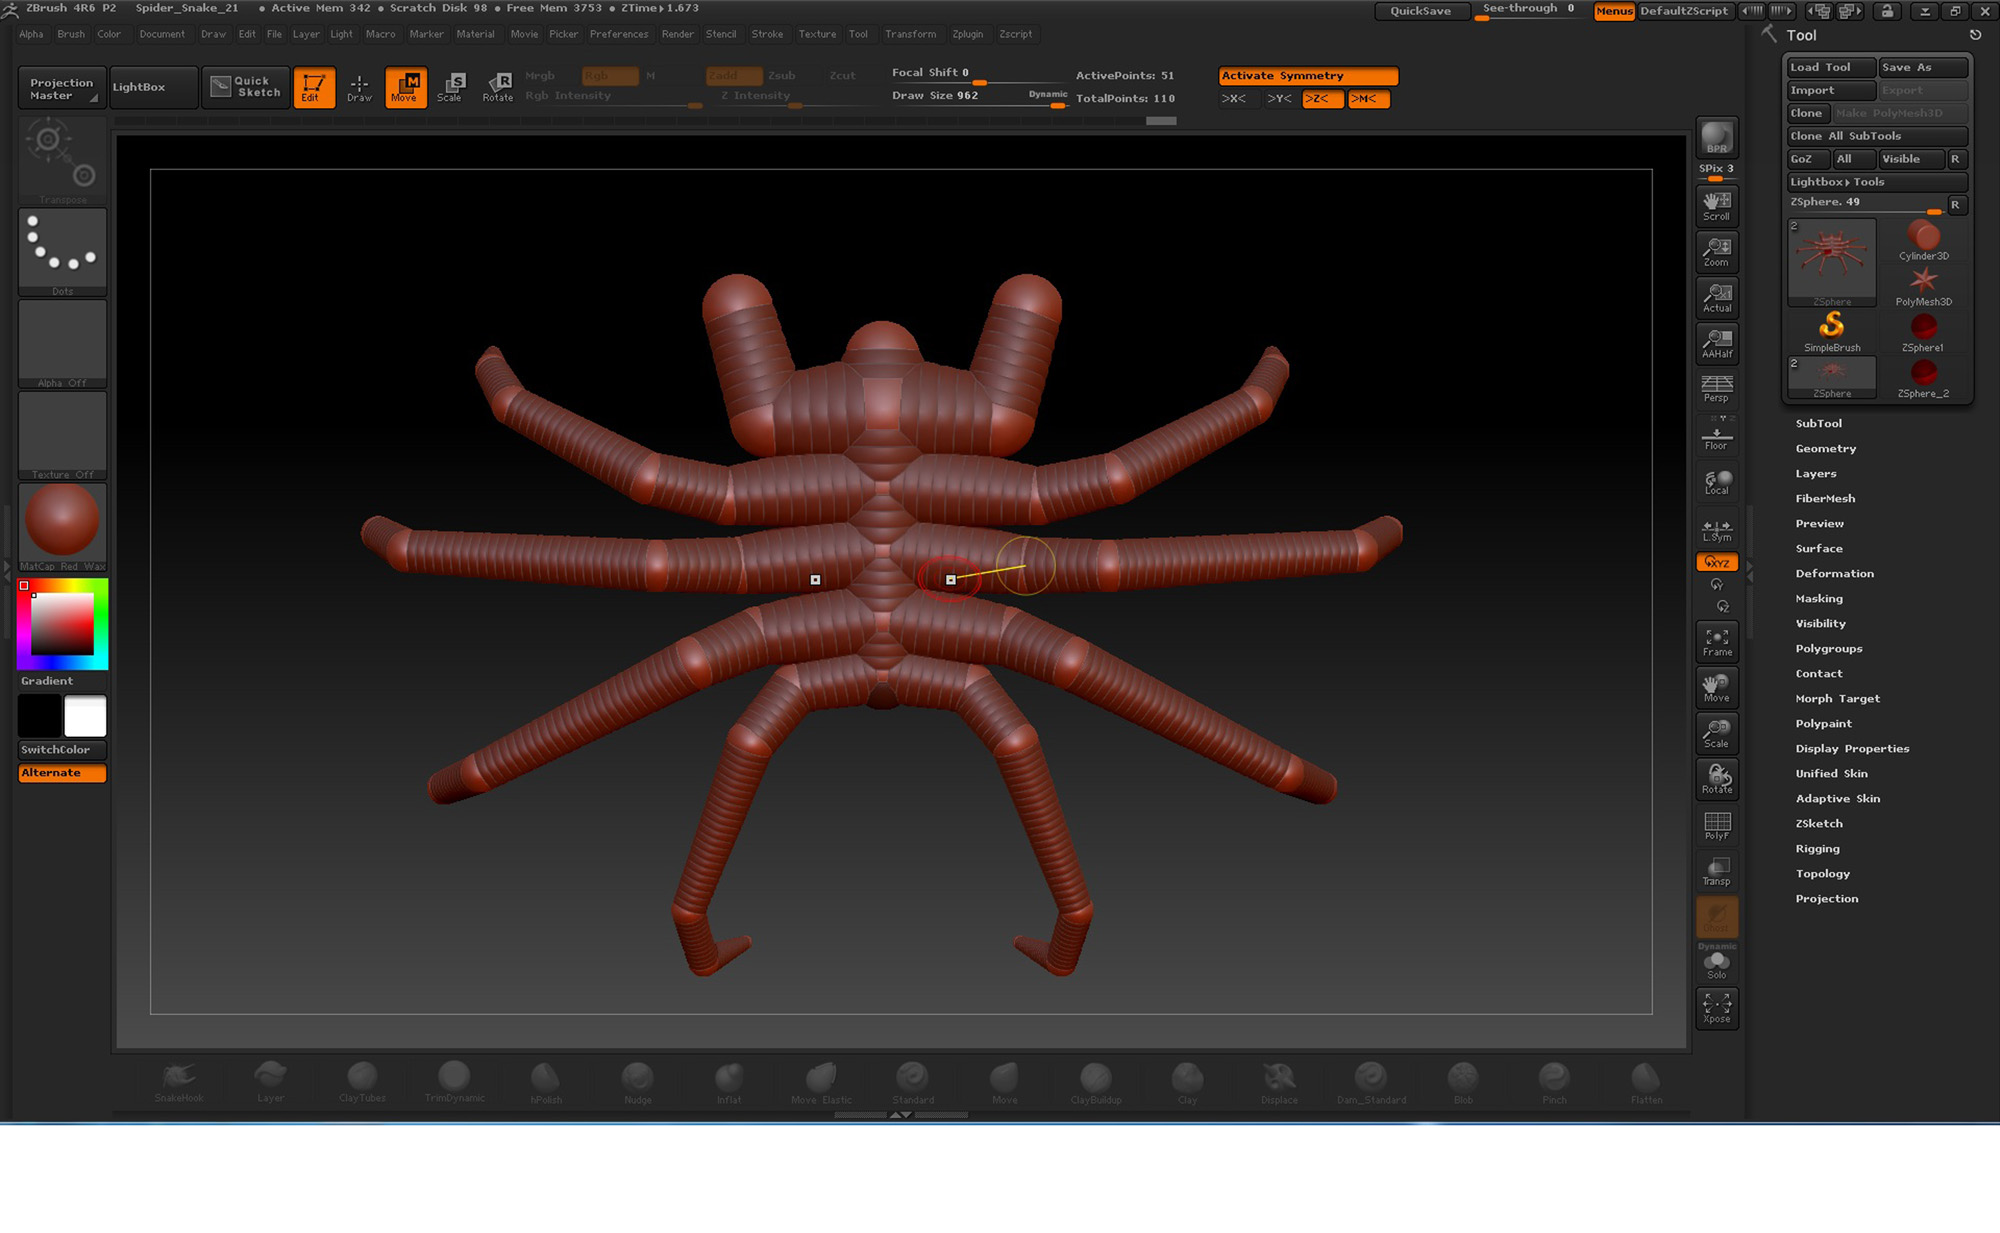The image size is (2000, 1233).
Task: Activate Quick Sketch mode
Action: coord(245,87)
